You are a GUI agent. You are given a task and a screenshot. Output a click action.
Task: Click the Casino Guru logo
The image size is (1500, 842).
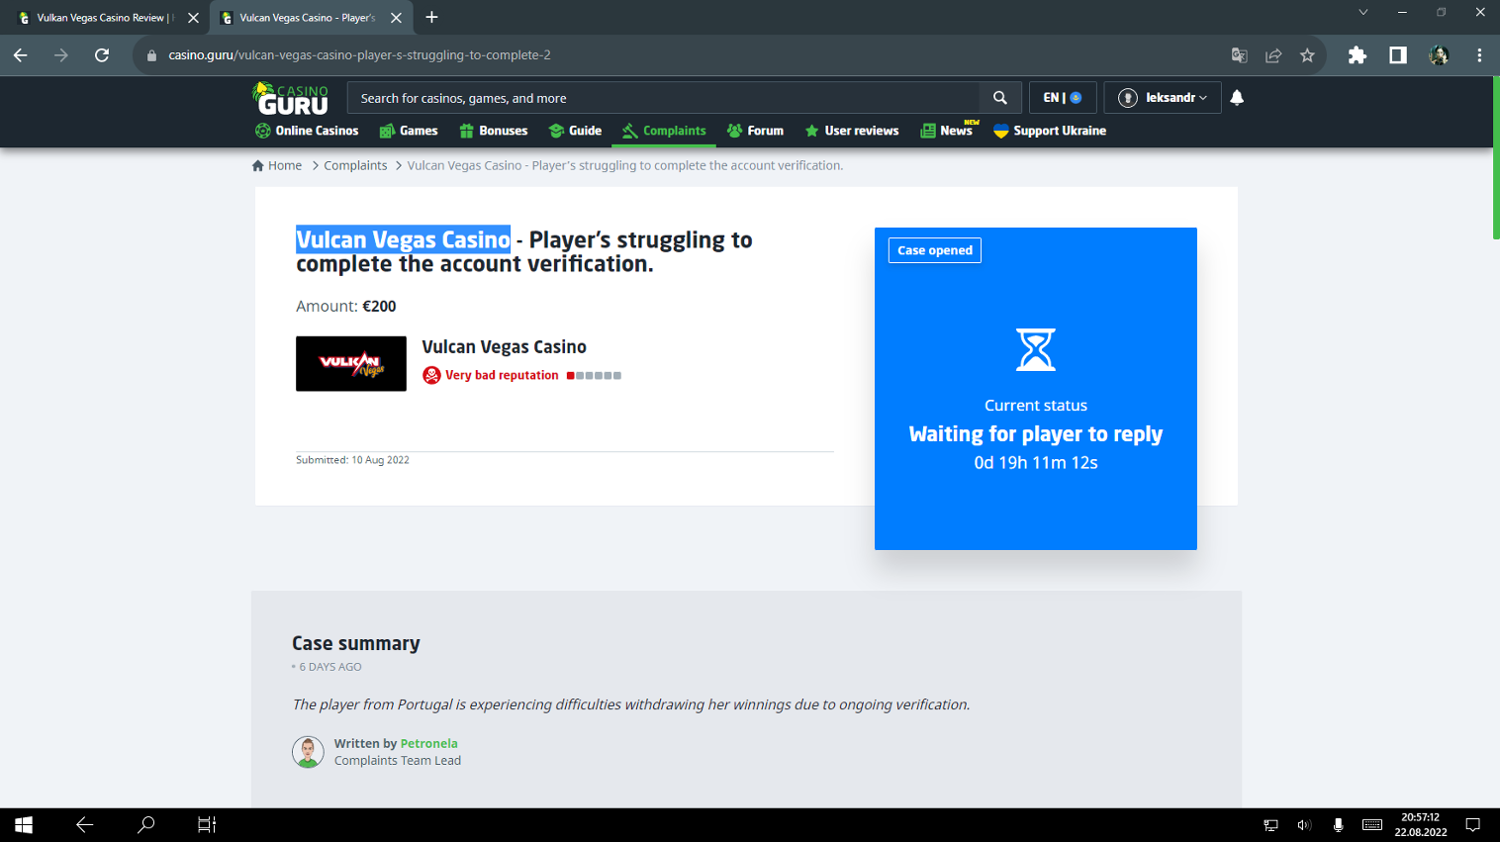coord(290,99)
